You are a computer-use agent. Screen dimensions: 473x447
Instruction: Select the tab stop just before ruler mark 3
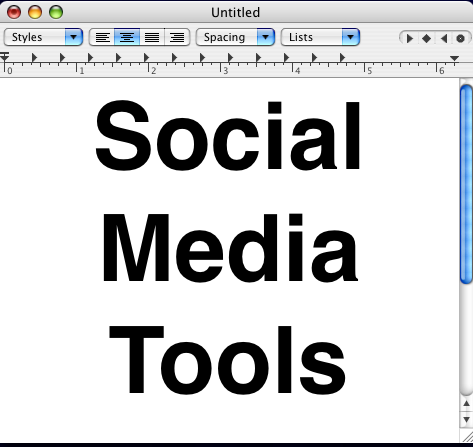(202, 58)
